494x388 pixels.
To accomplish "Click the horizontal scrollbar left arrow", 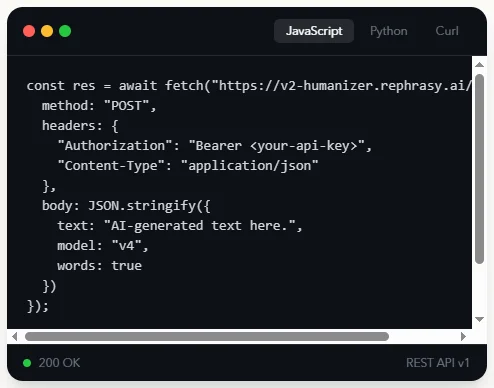I will (14, 337).
